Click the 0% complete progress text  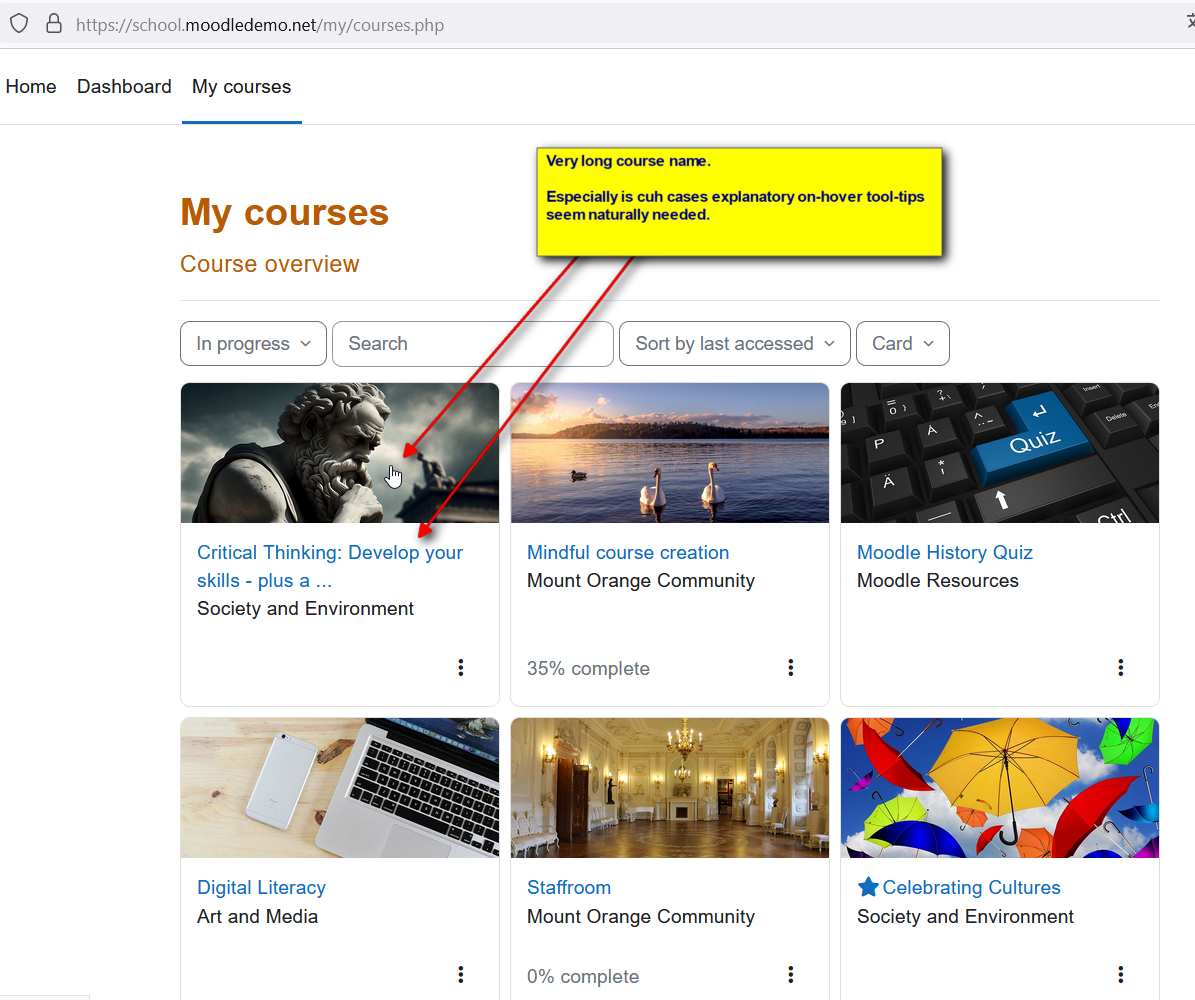[x=583, y=976]
